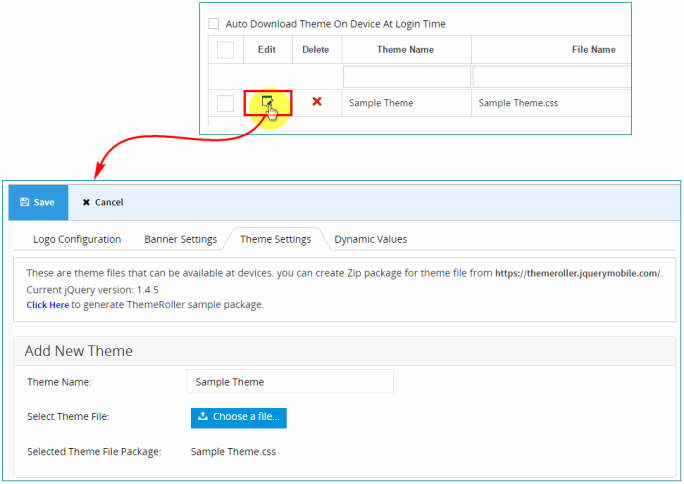684x484 pixels.
Task: Open the themeroller.jquerymobile.com link
Action: 578,273
